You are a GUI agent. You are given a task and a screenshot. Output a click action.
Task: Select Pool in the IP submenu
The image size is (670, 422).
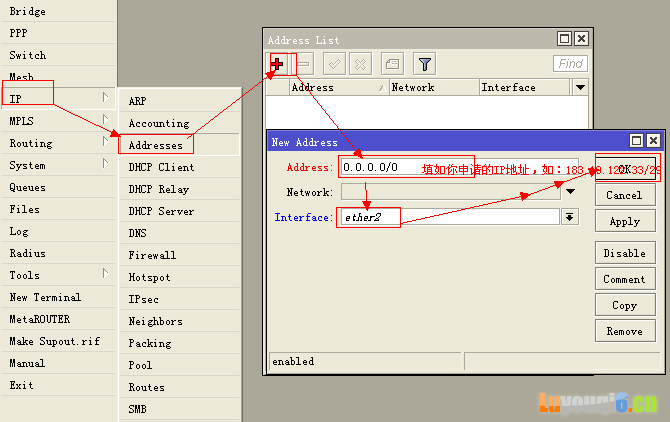[x=180, y=365]
